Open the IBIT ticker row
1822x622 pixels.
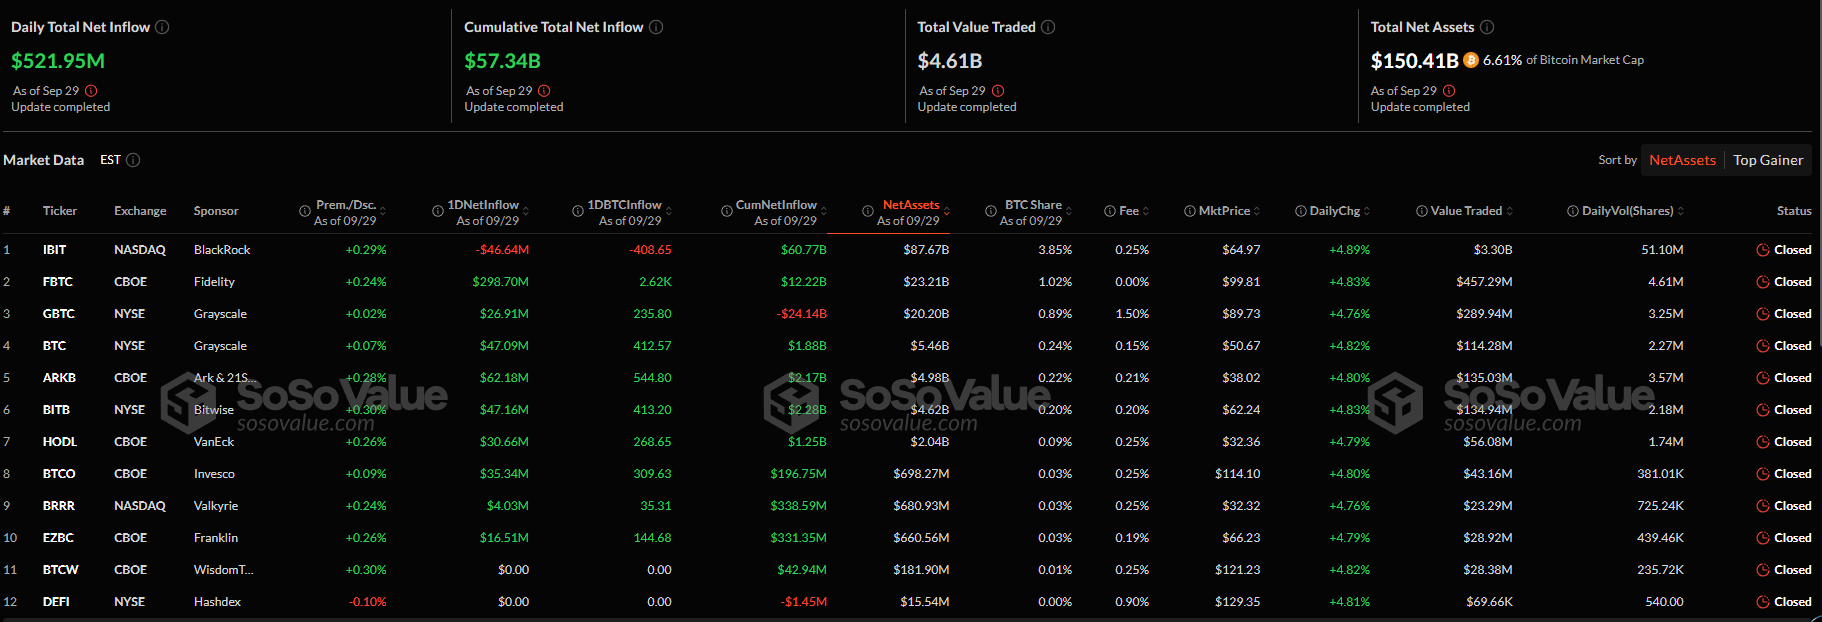pos(908,250)
